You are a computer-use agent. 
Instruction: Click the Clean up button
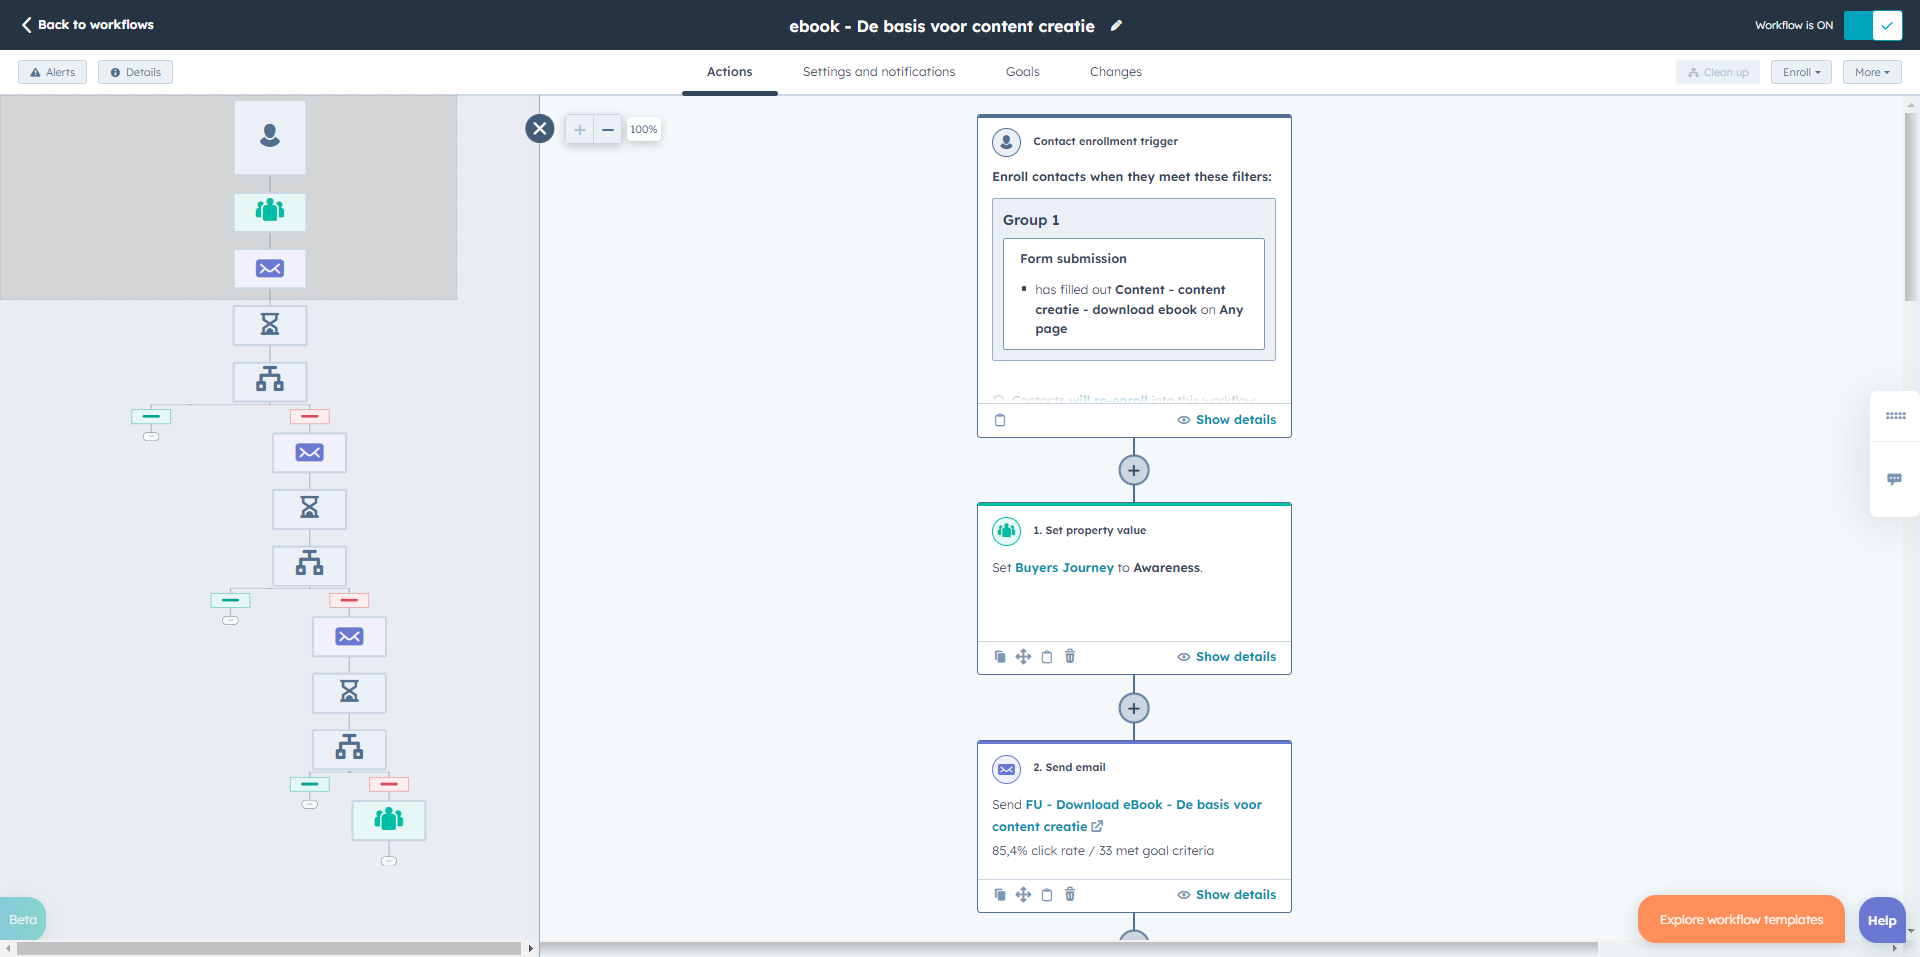pyautogui.click(x=1718, y=72)
